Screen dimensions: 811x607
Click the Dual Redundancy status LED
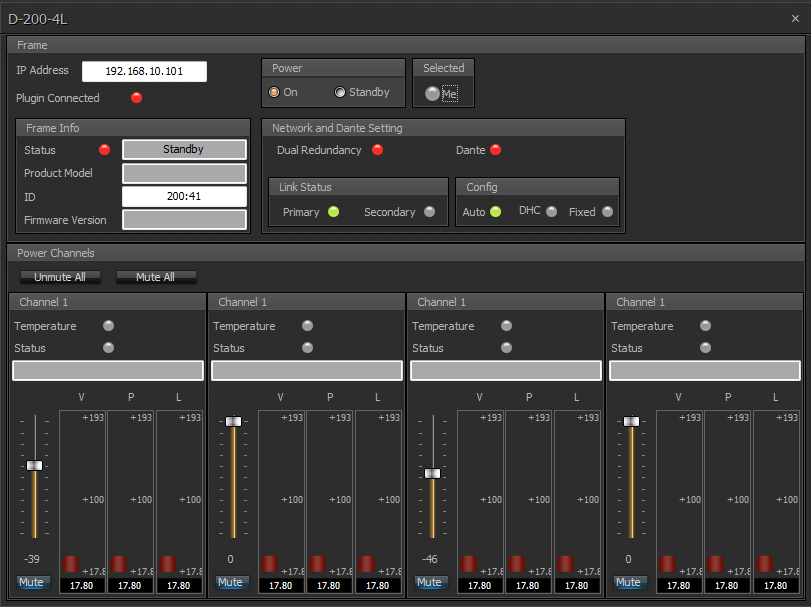click(377, 150)
